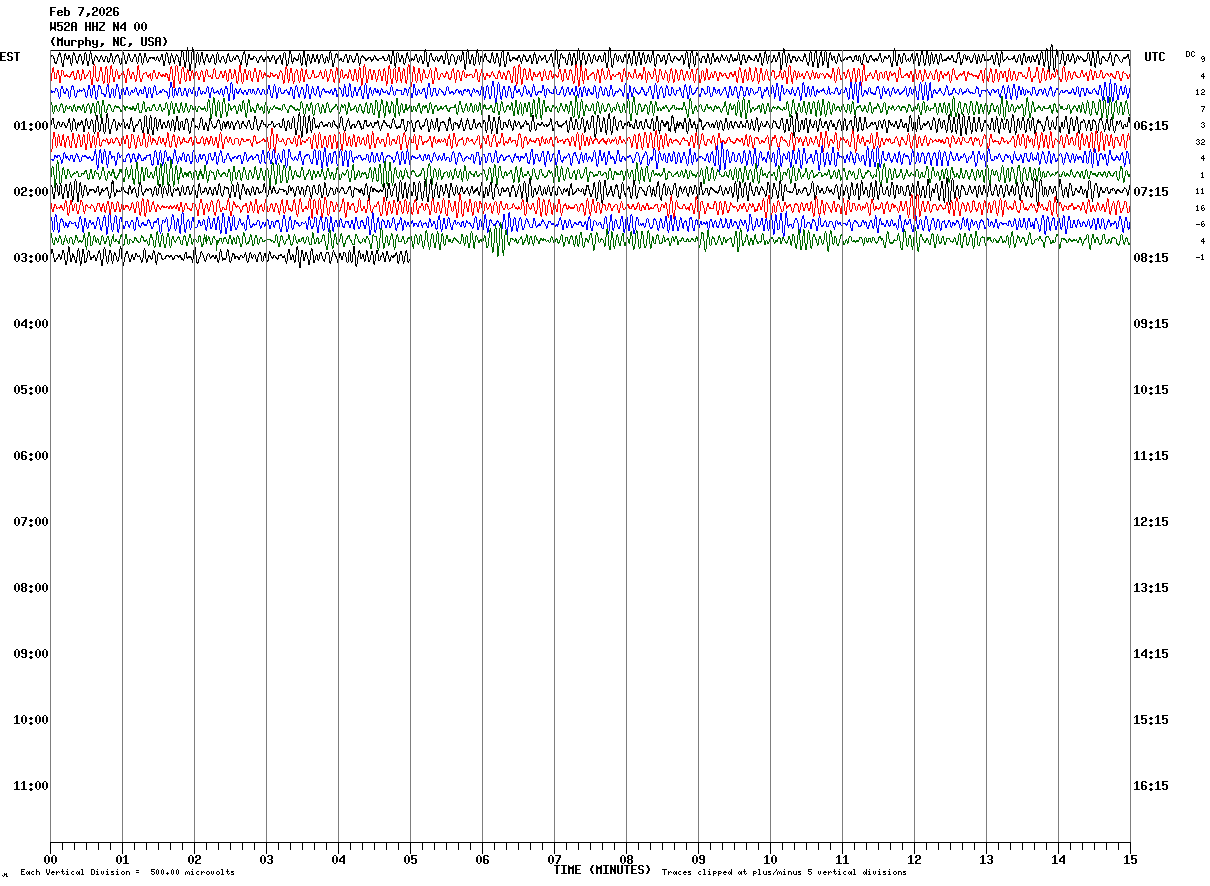Click minute tick label "09" on time axis
This screenshot has height=886, width=1210.
click(x=698, y=860)
